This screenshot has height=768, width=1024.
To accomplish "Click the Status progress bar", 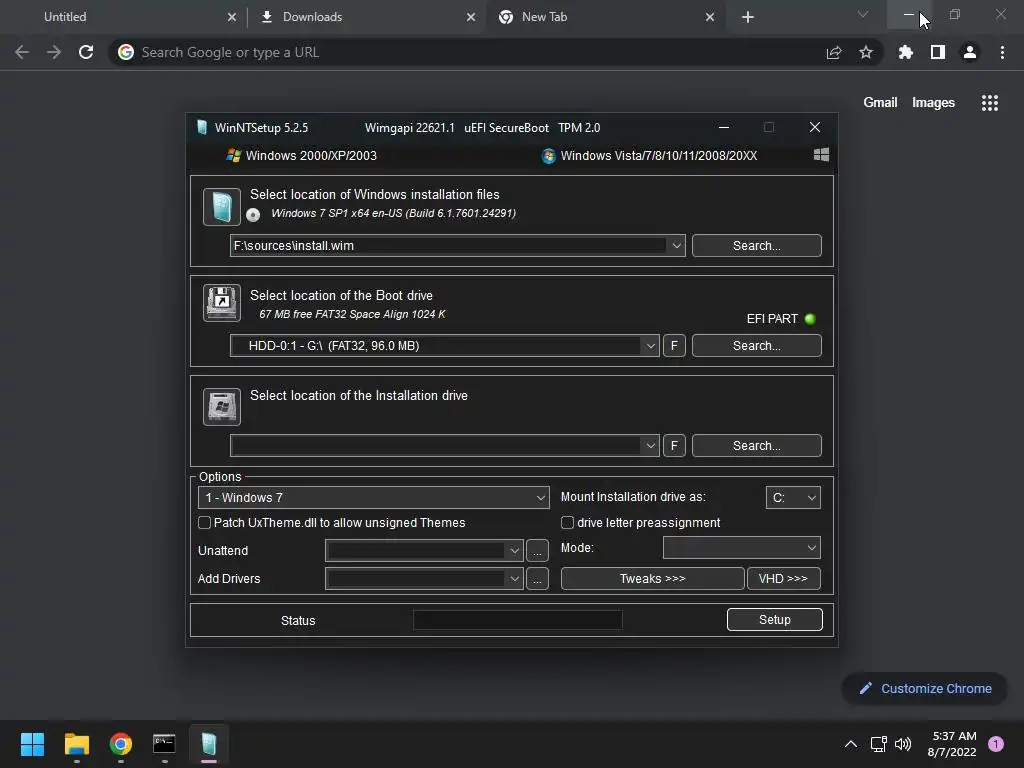I will (517, 620).
